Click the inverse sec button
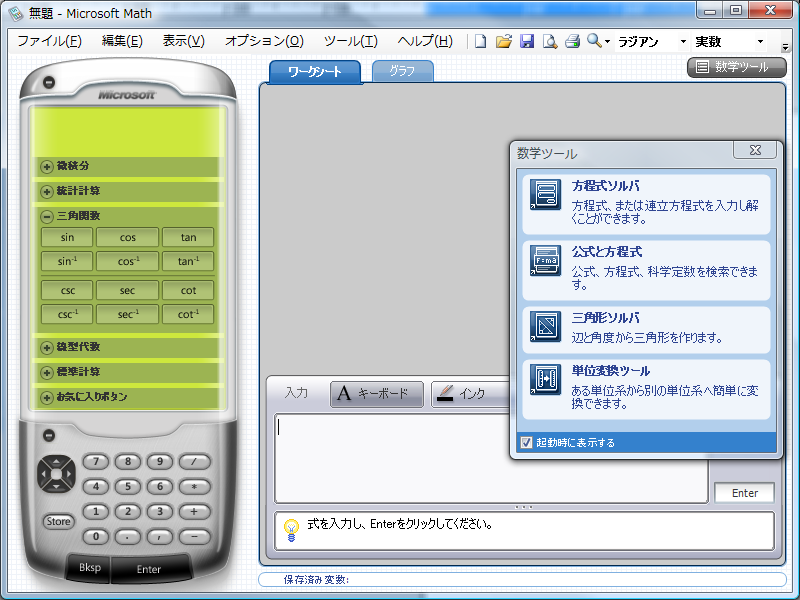Image resolution: width=800 pixels, height=600 pixels. [128, 314]
